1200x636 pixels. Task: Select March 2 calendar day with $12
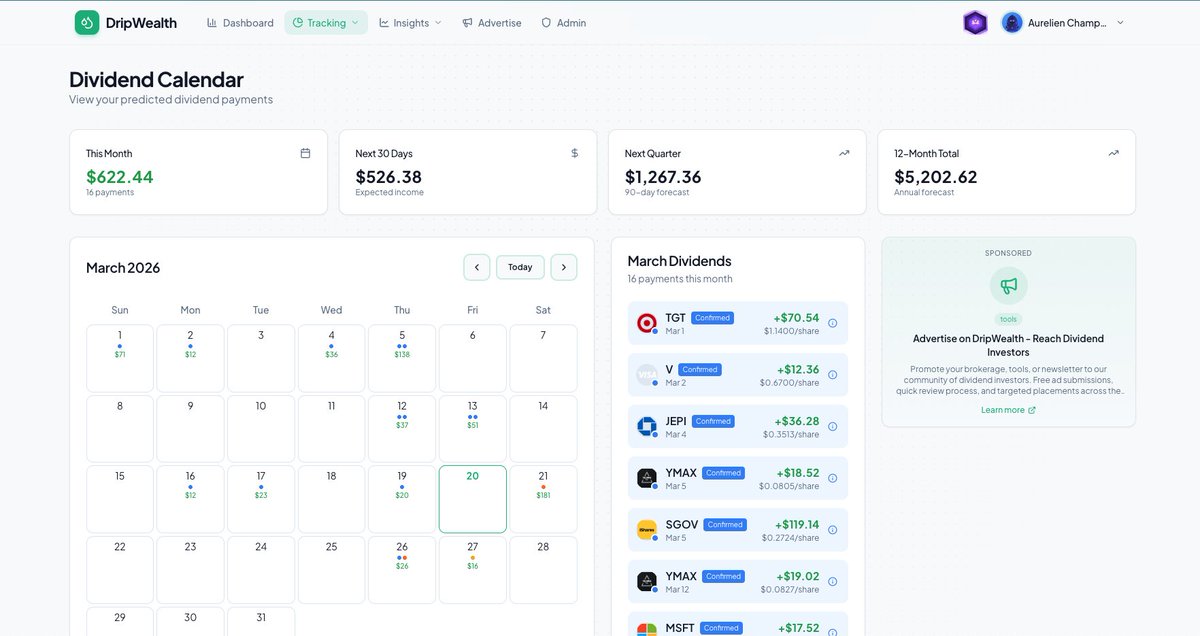coord(190,358)
